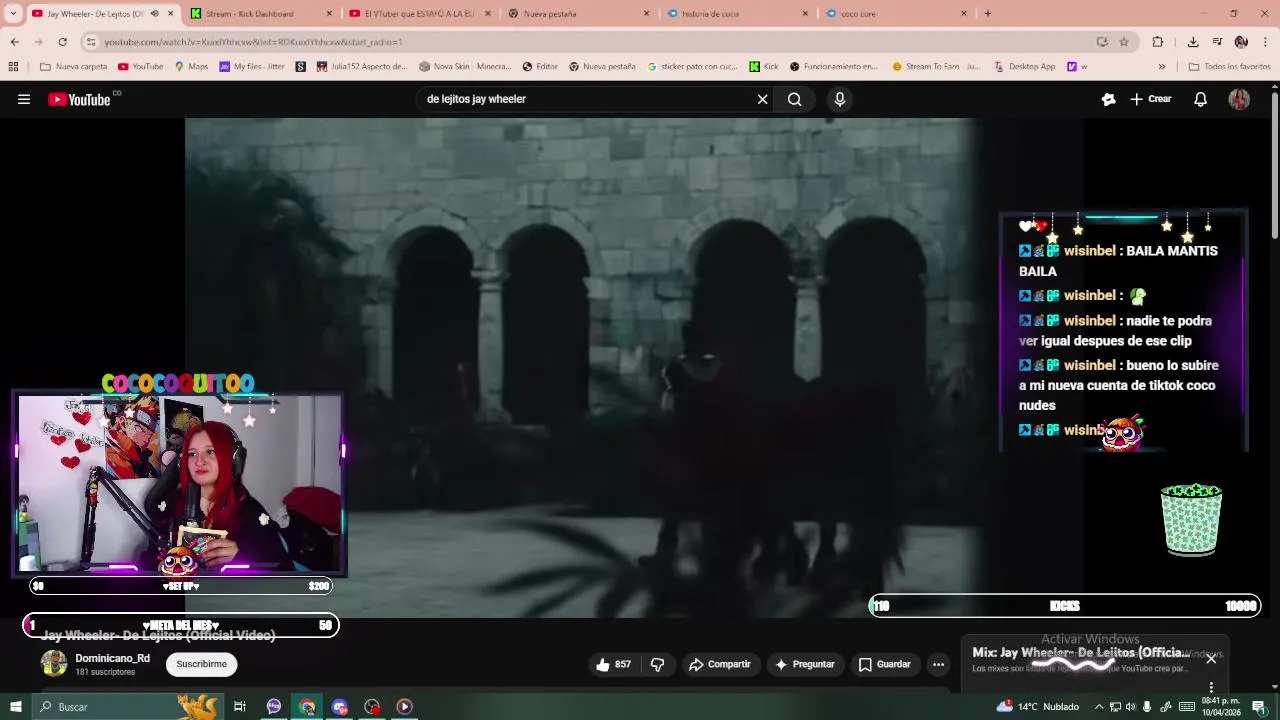Viewport: 1280px width, 720px height.
Task: Open more actions three-dot menu
Action: click(938, 664)
